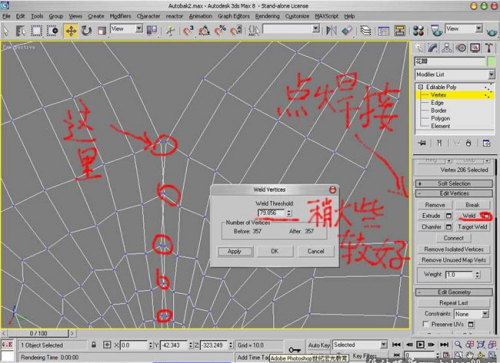Activate the Select and Move tool
This screenshot has height=363, width=500.
click(x=71, y=31)
